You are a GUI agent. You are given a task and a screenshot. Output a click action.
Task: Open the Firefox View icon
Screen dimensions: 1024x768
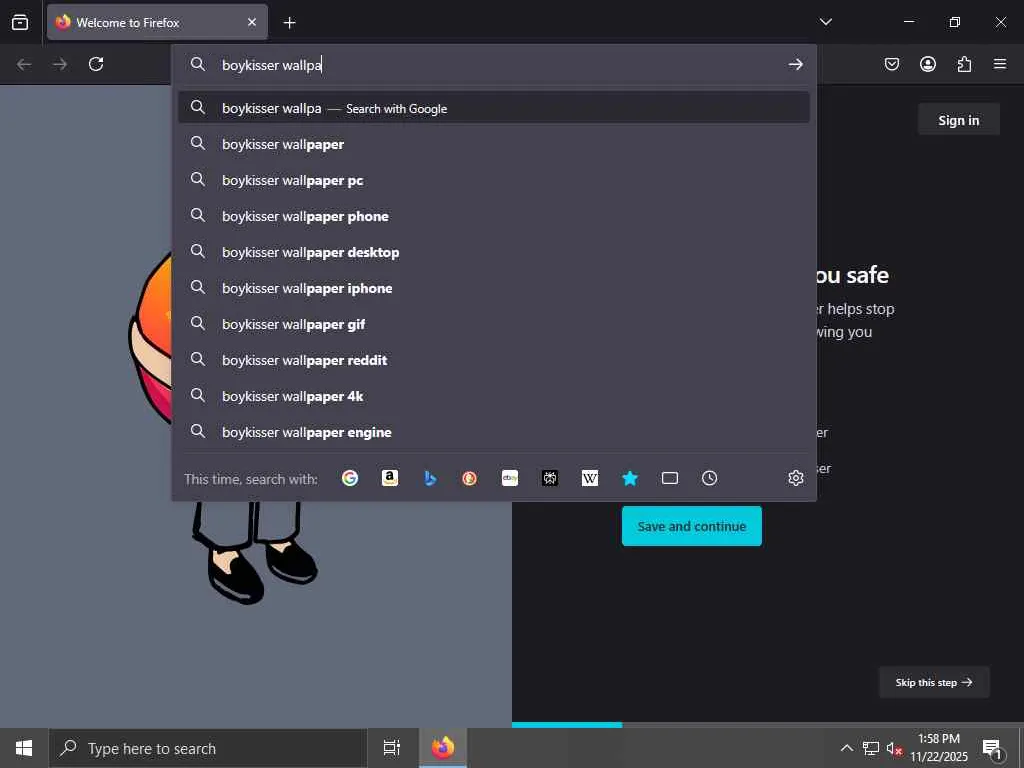coord(20,22)
